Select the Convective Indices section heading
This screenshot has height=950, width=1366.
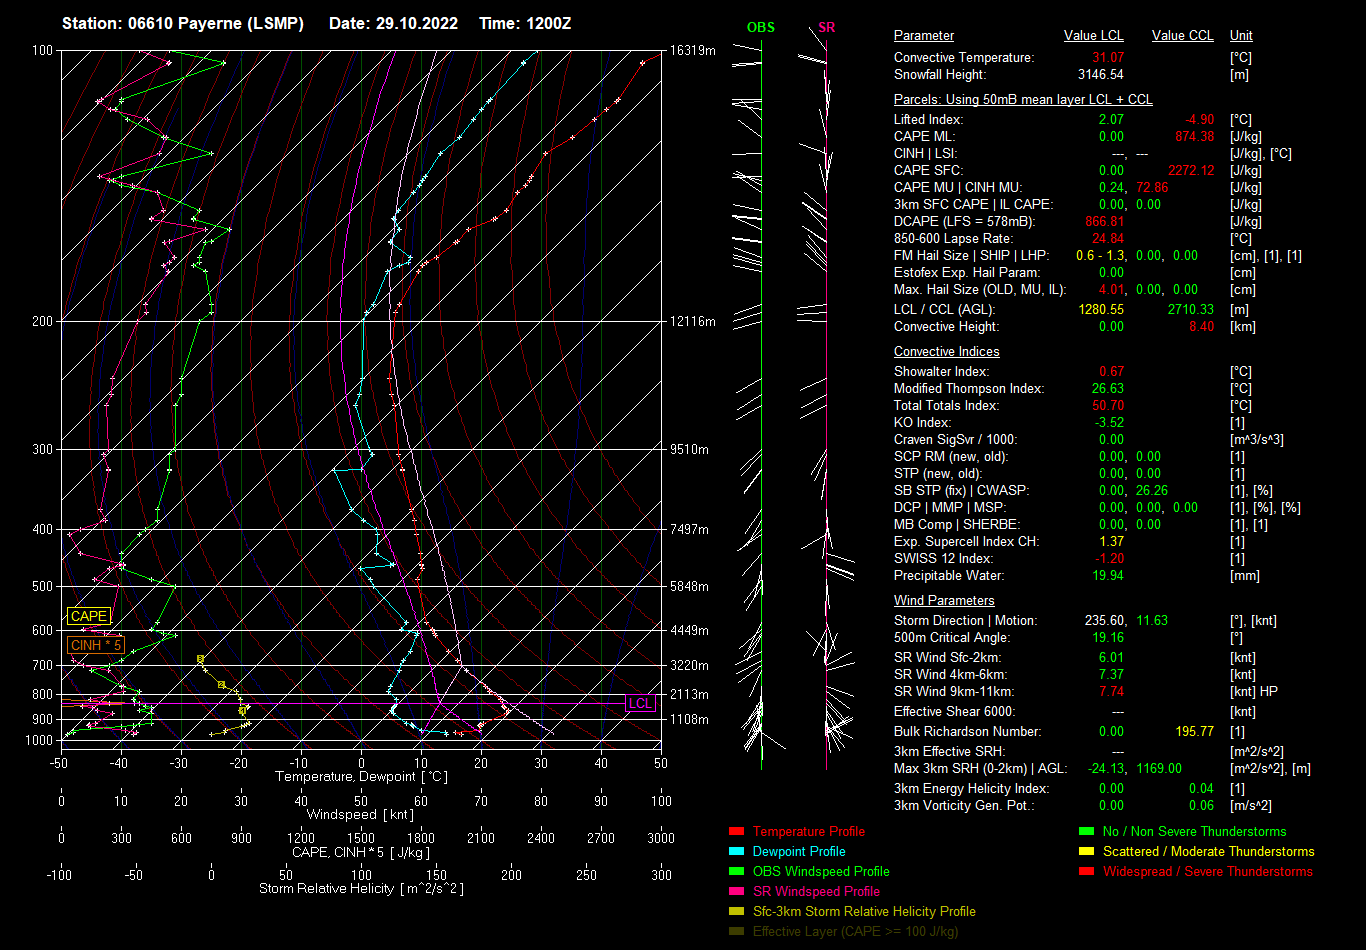[x=946, y=352]
